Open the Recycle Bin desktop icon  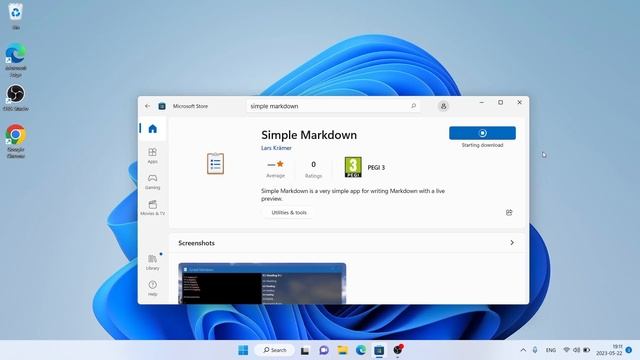coord(16,16)
